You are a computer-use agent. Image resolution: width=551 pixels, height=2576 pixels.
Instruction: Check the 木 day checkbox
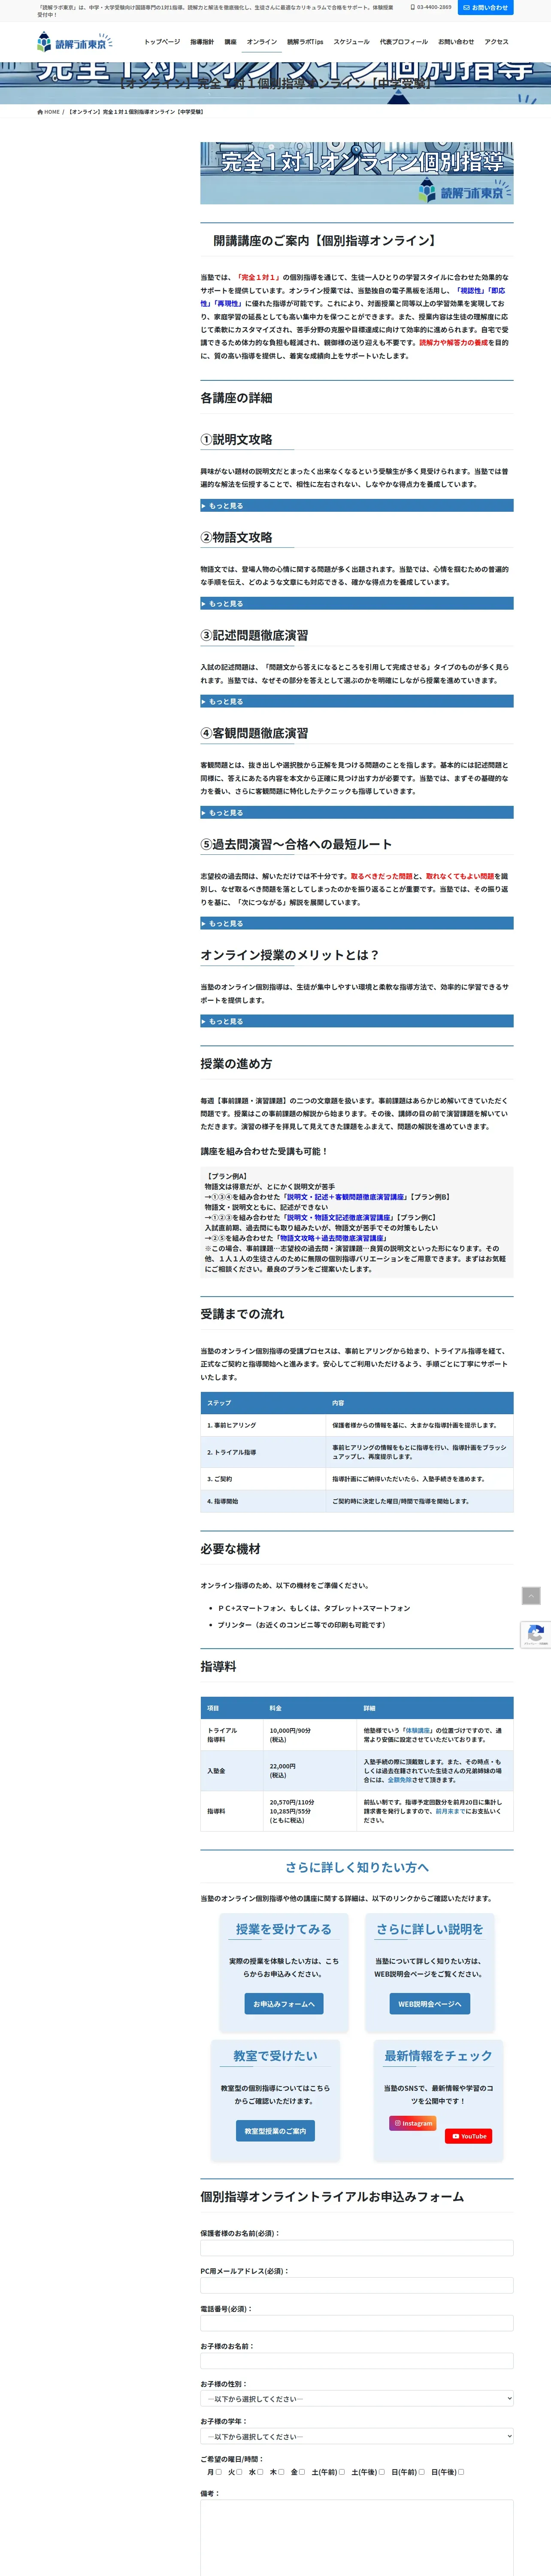click(281, 2472)
